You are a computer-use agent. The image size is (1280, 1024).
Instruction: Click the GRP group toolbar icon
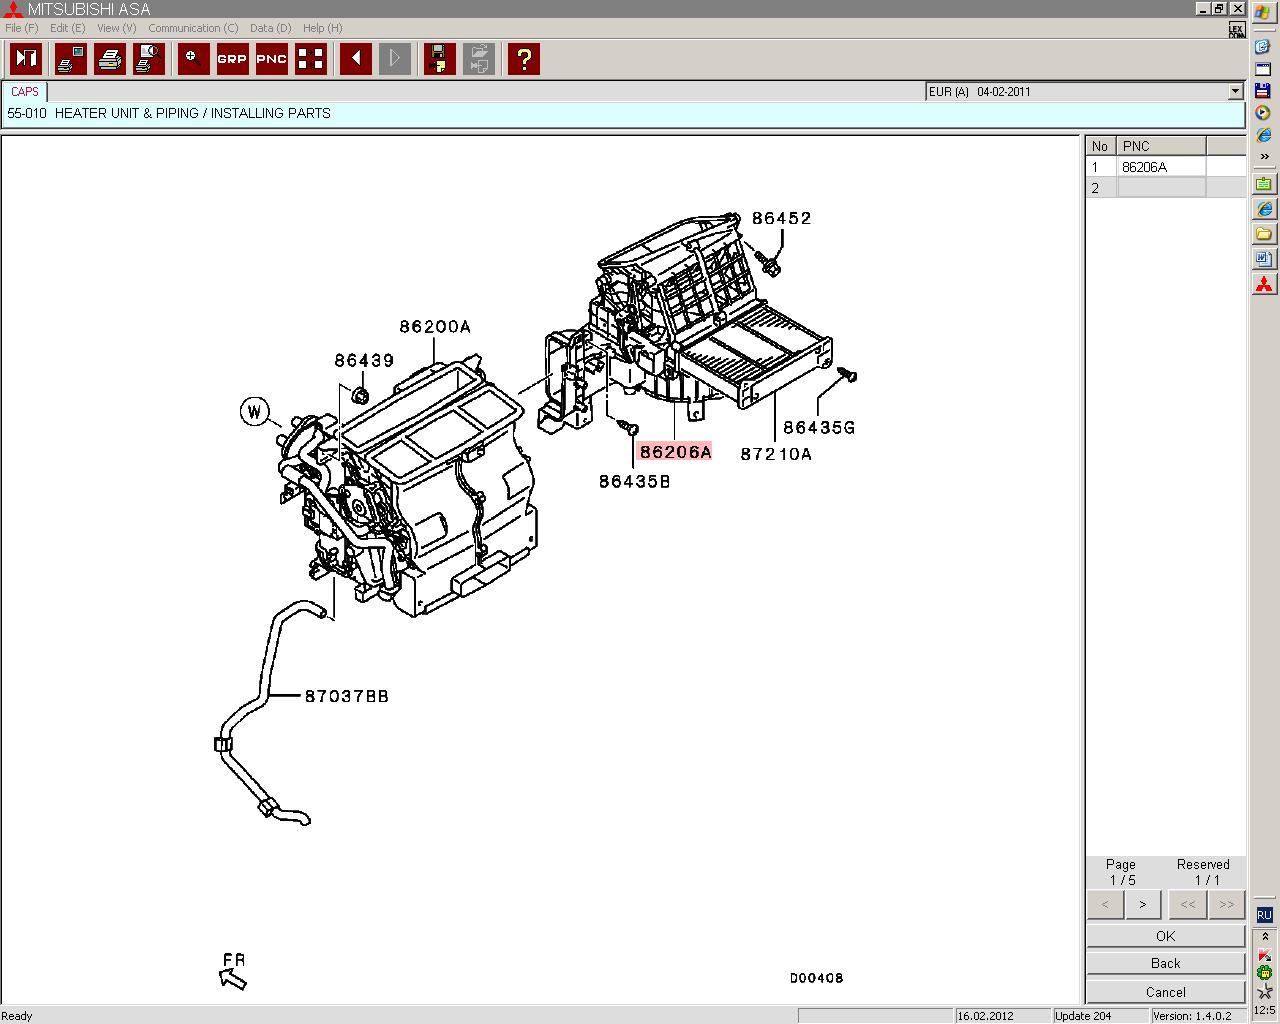pyautogui.click(x=231, y=59)
